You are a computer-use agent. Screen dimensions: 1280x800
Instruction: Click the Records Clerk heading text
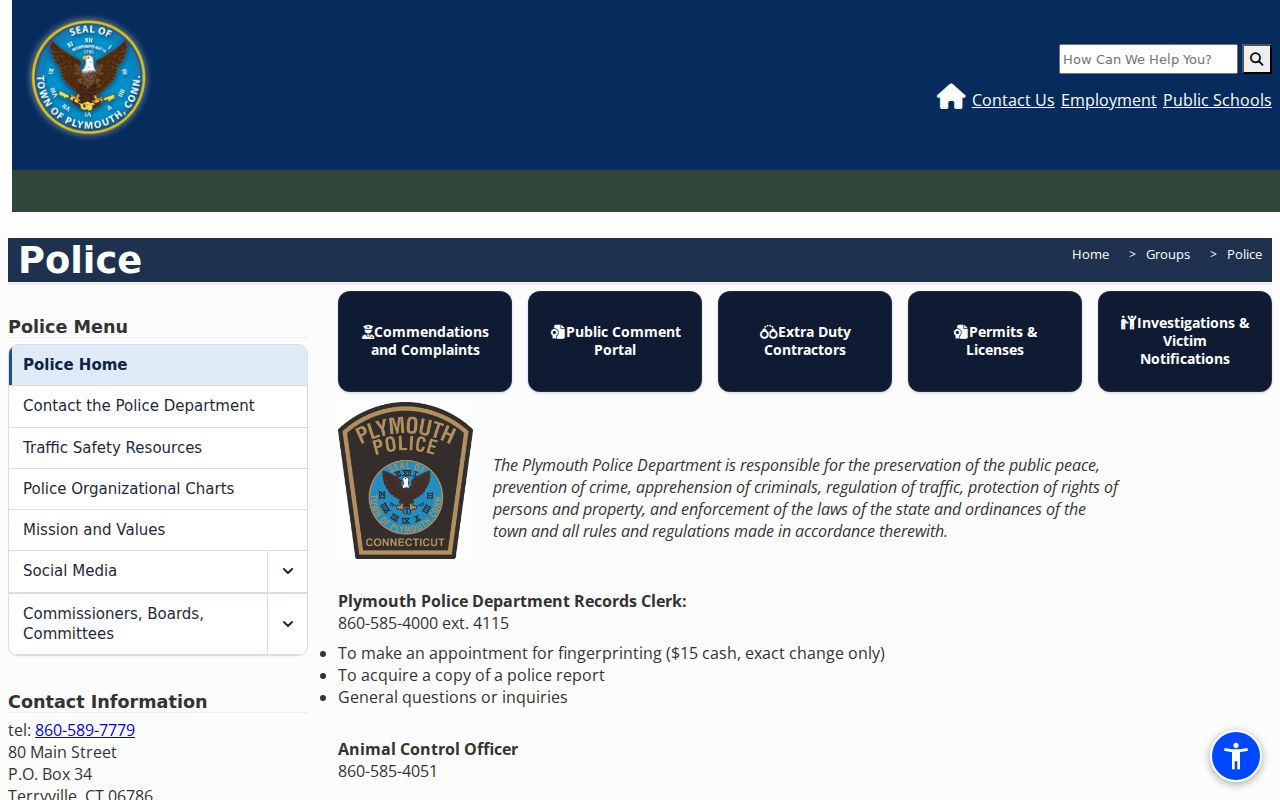(512, 601)
